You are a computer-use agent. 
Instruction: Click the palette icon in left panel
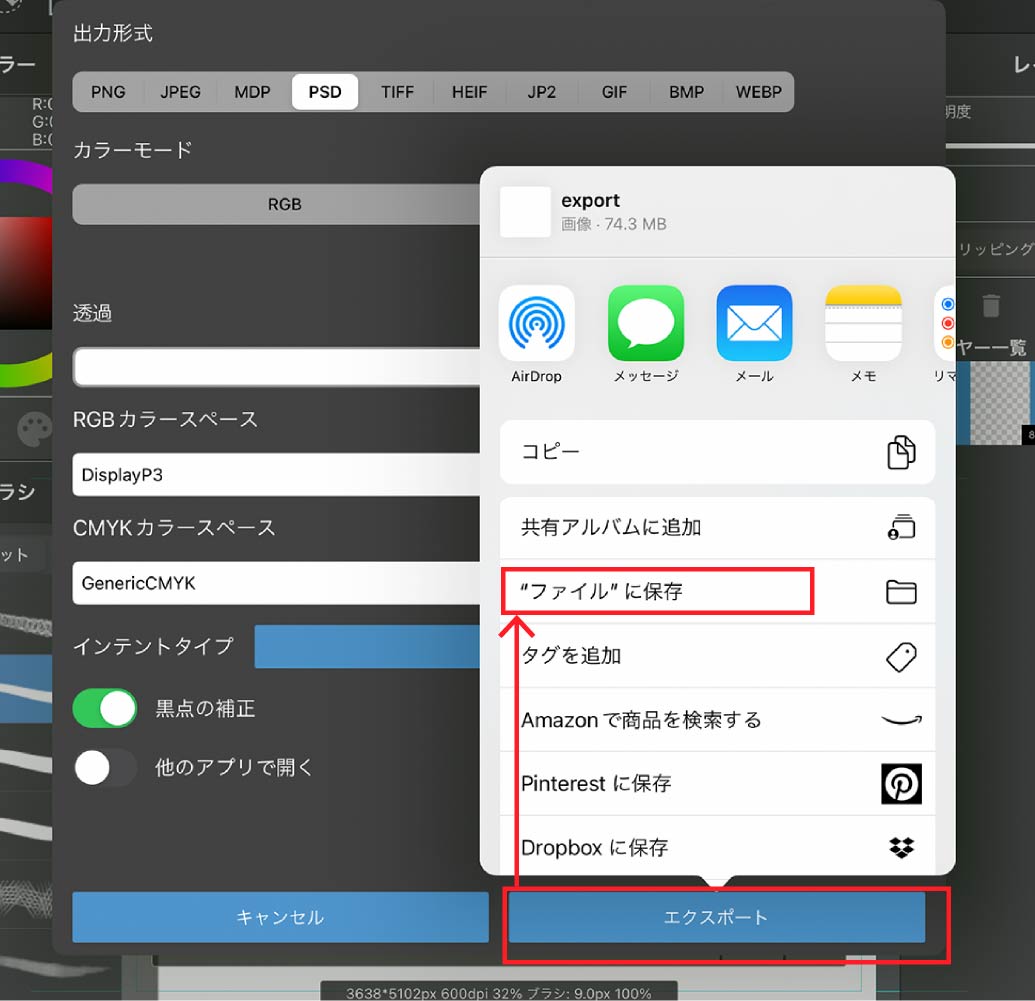[34, 431]
